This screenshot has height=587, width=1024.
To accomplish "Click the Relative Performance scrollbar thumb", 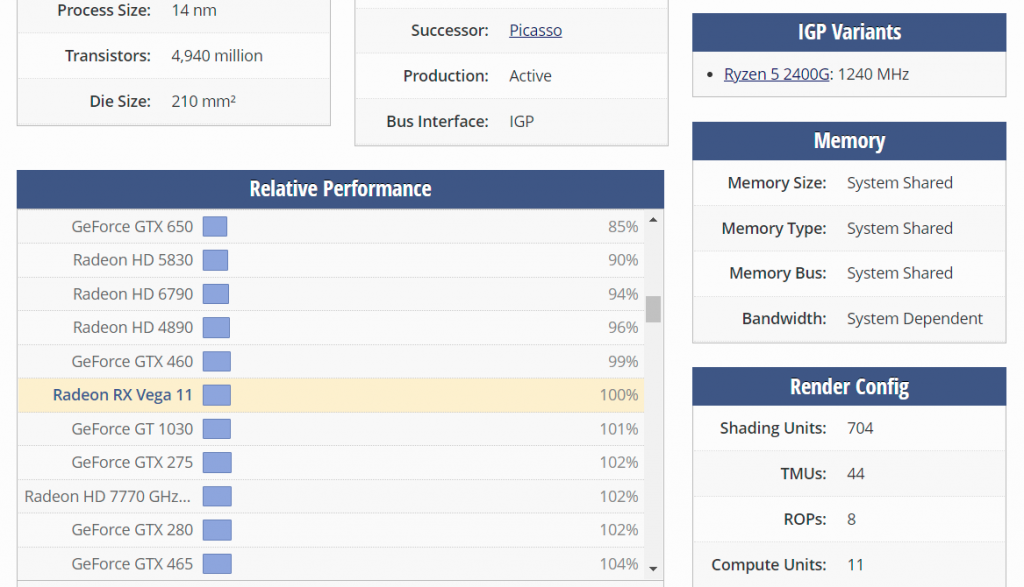I will tap(653, 309).
